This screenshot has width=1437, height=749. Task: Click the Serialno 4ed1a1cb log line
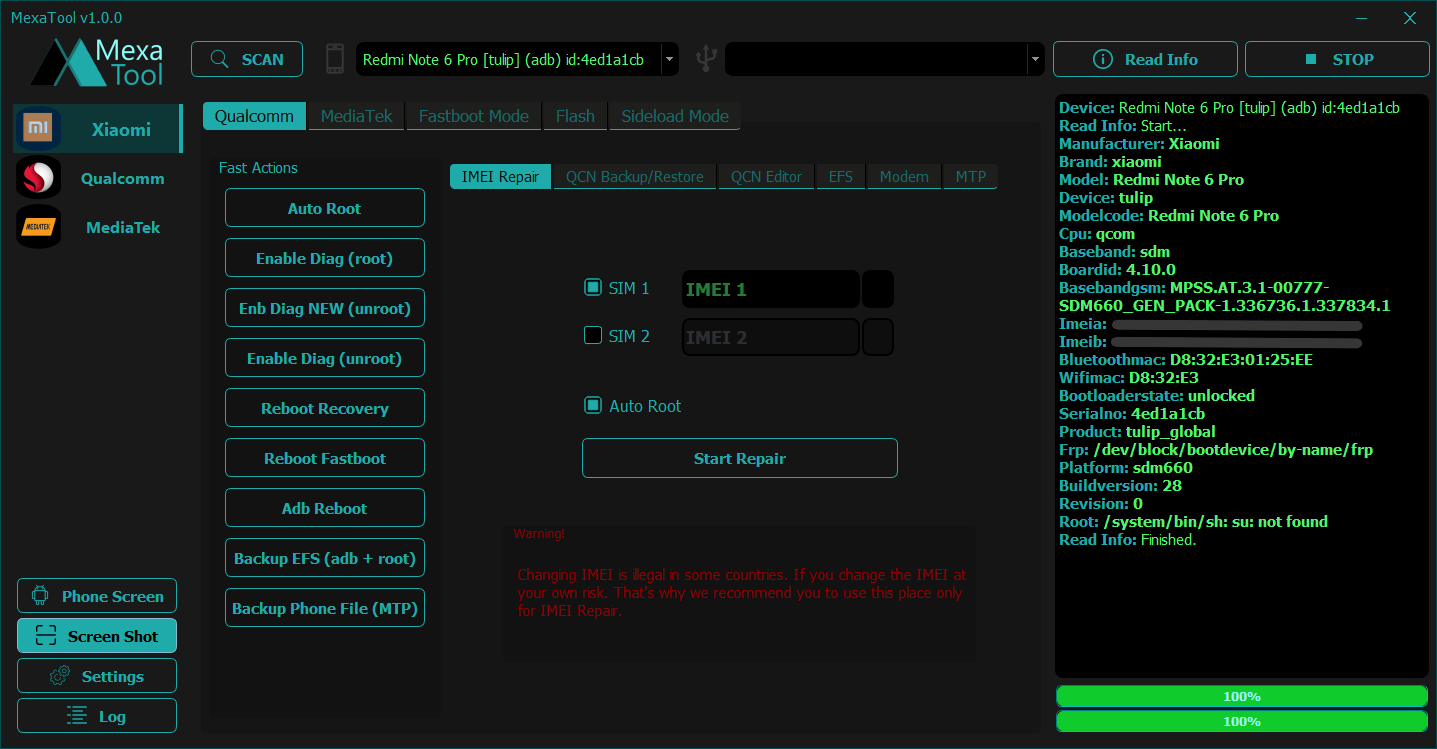click(1132, 414)
